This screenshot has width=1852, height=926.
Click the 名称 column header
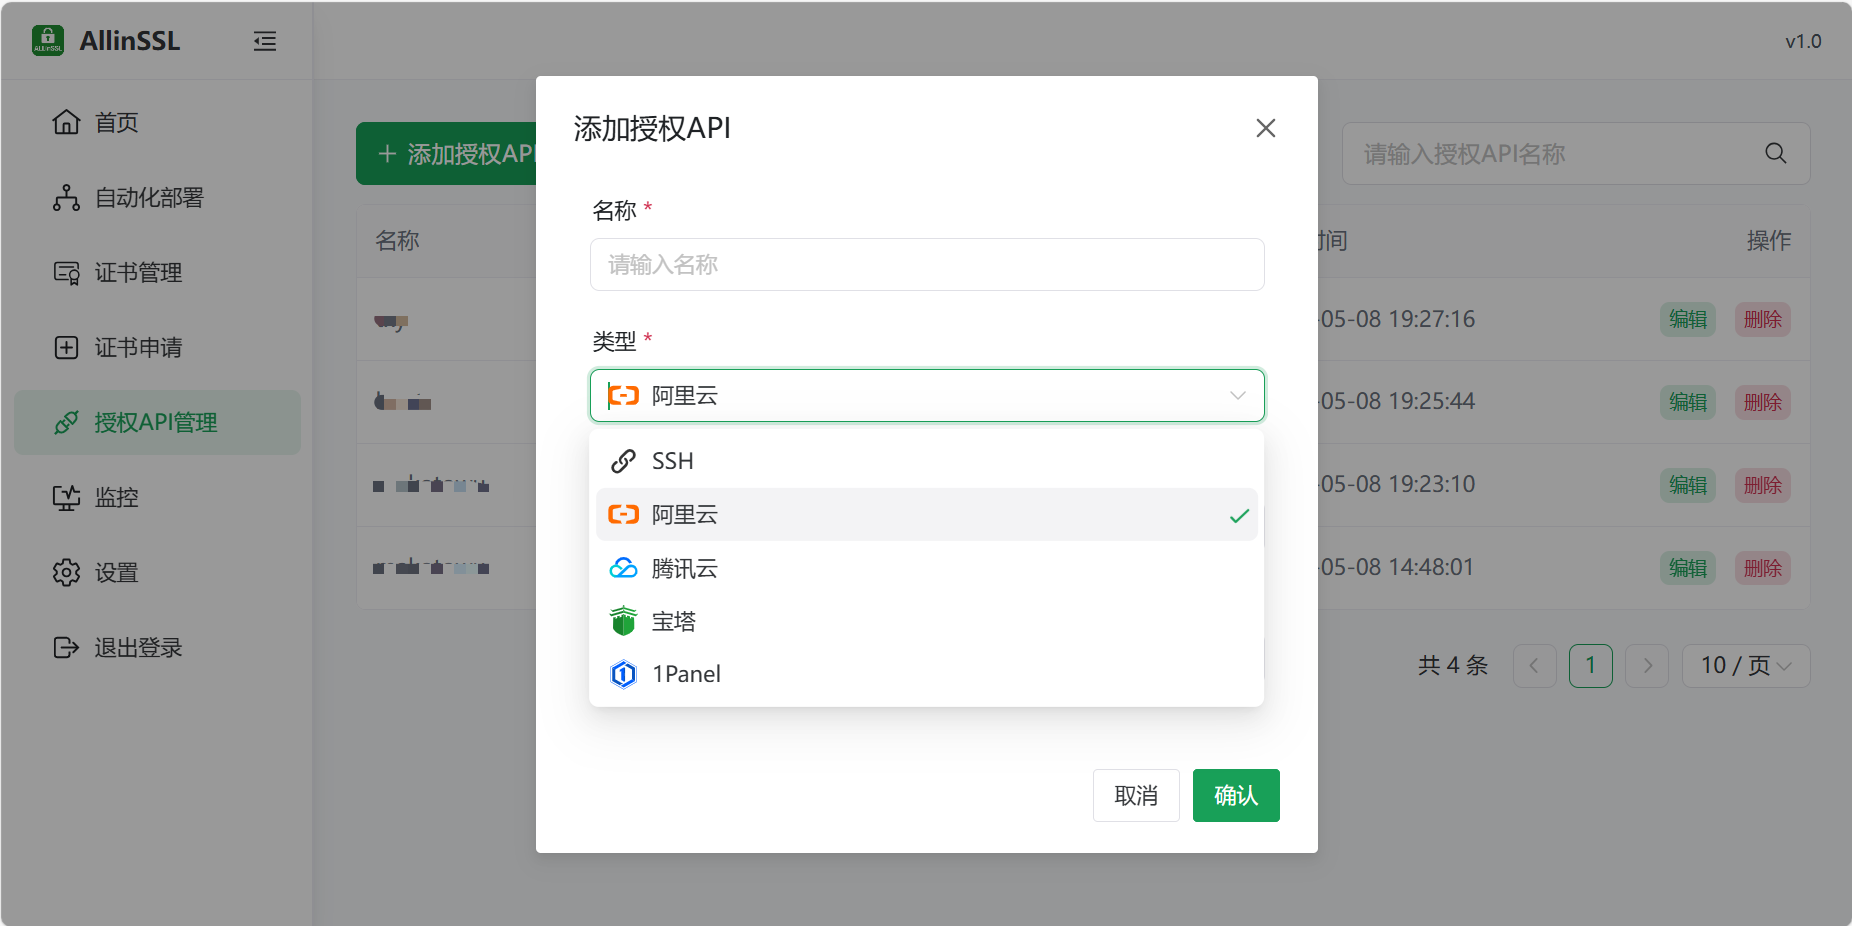coord(397,241)
